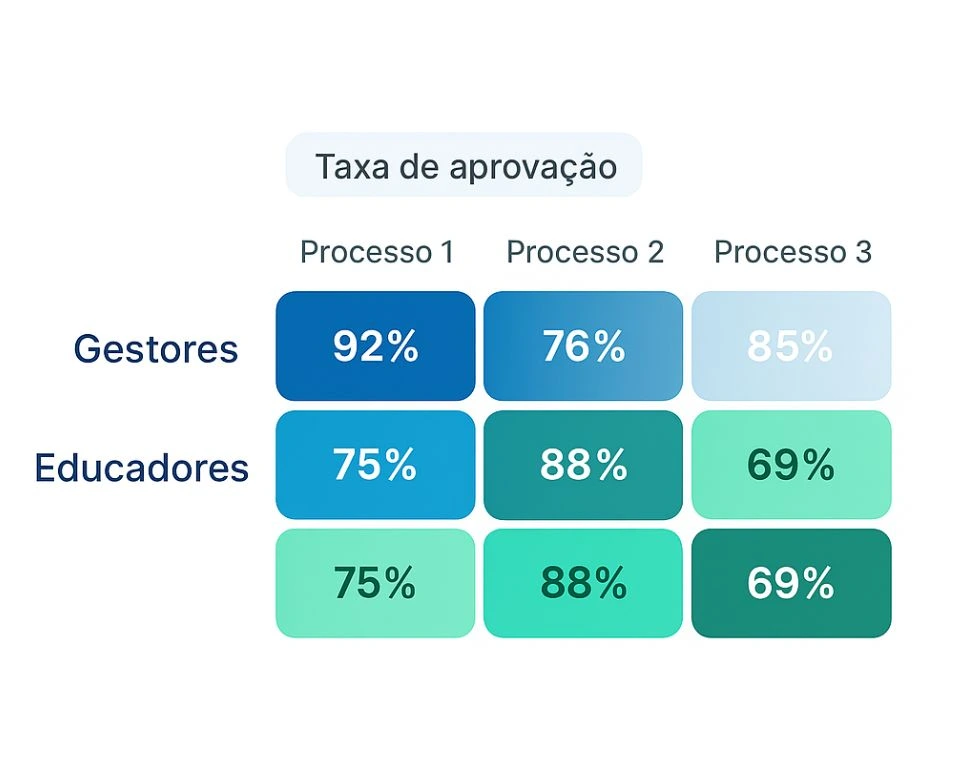This screenshot has height=780, width=960.
Task: Select the 85% cell under Processo 3
Action: click(x=791, y=346)
